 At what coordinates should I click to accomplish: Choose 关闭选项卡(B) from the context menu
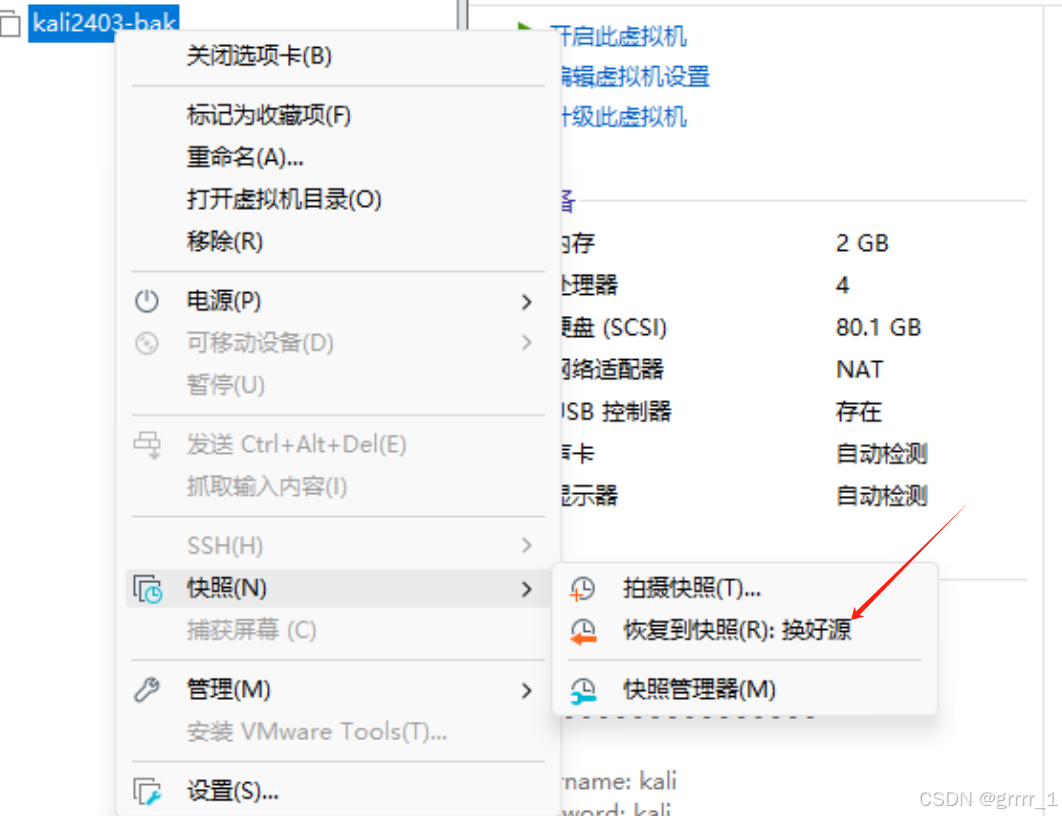click(338, 56)
